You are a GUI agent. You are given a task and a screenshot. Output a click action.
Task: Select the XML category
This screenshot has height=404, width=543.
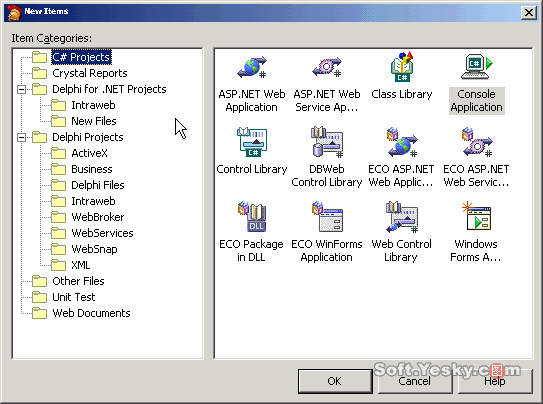point(81,265)
